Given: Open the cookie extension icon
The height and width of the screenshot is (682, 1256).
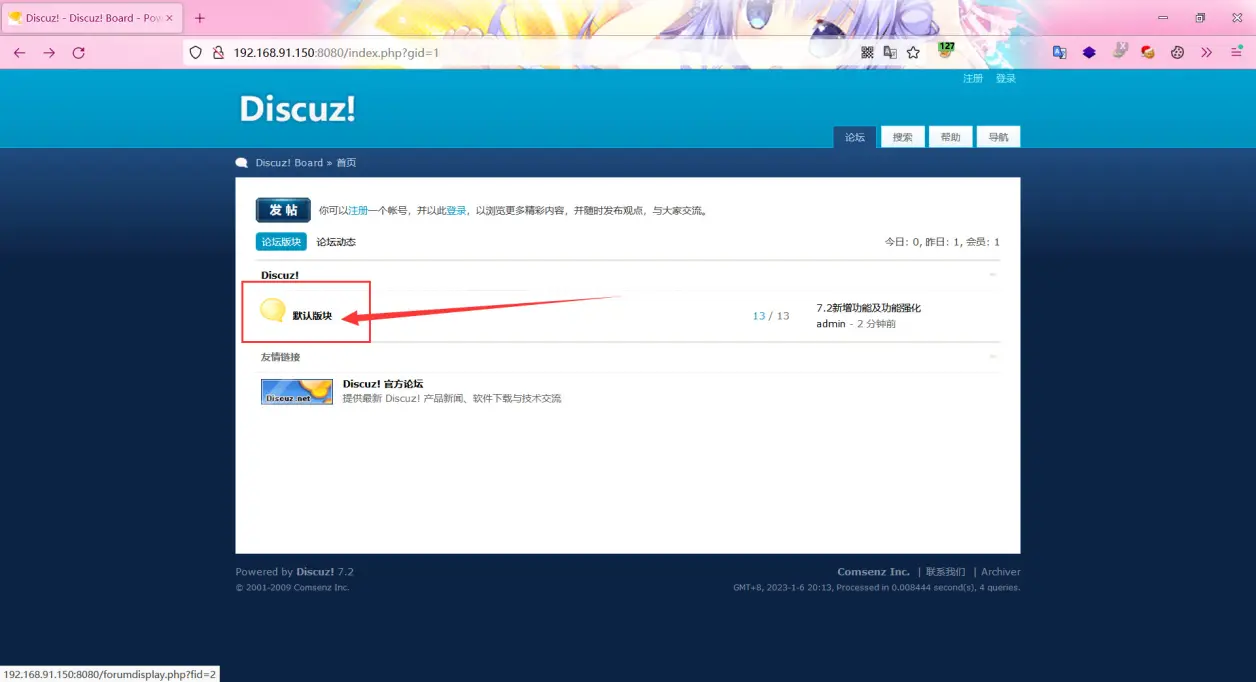Looking at the screenshot, I should tap(1178, 53).
